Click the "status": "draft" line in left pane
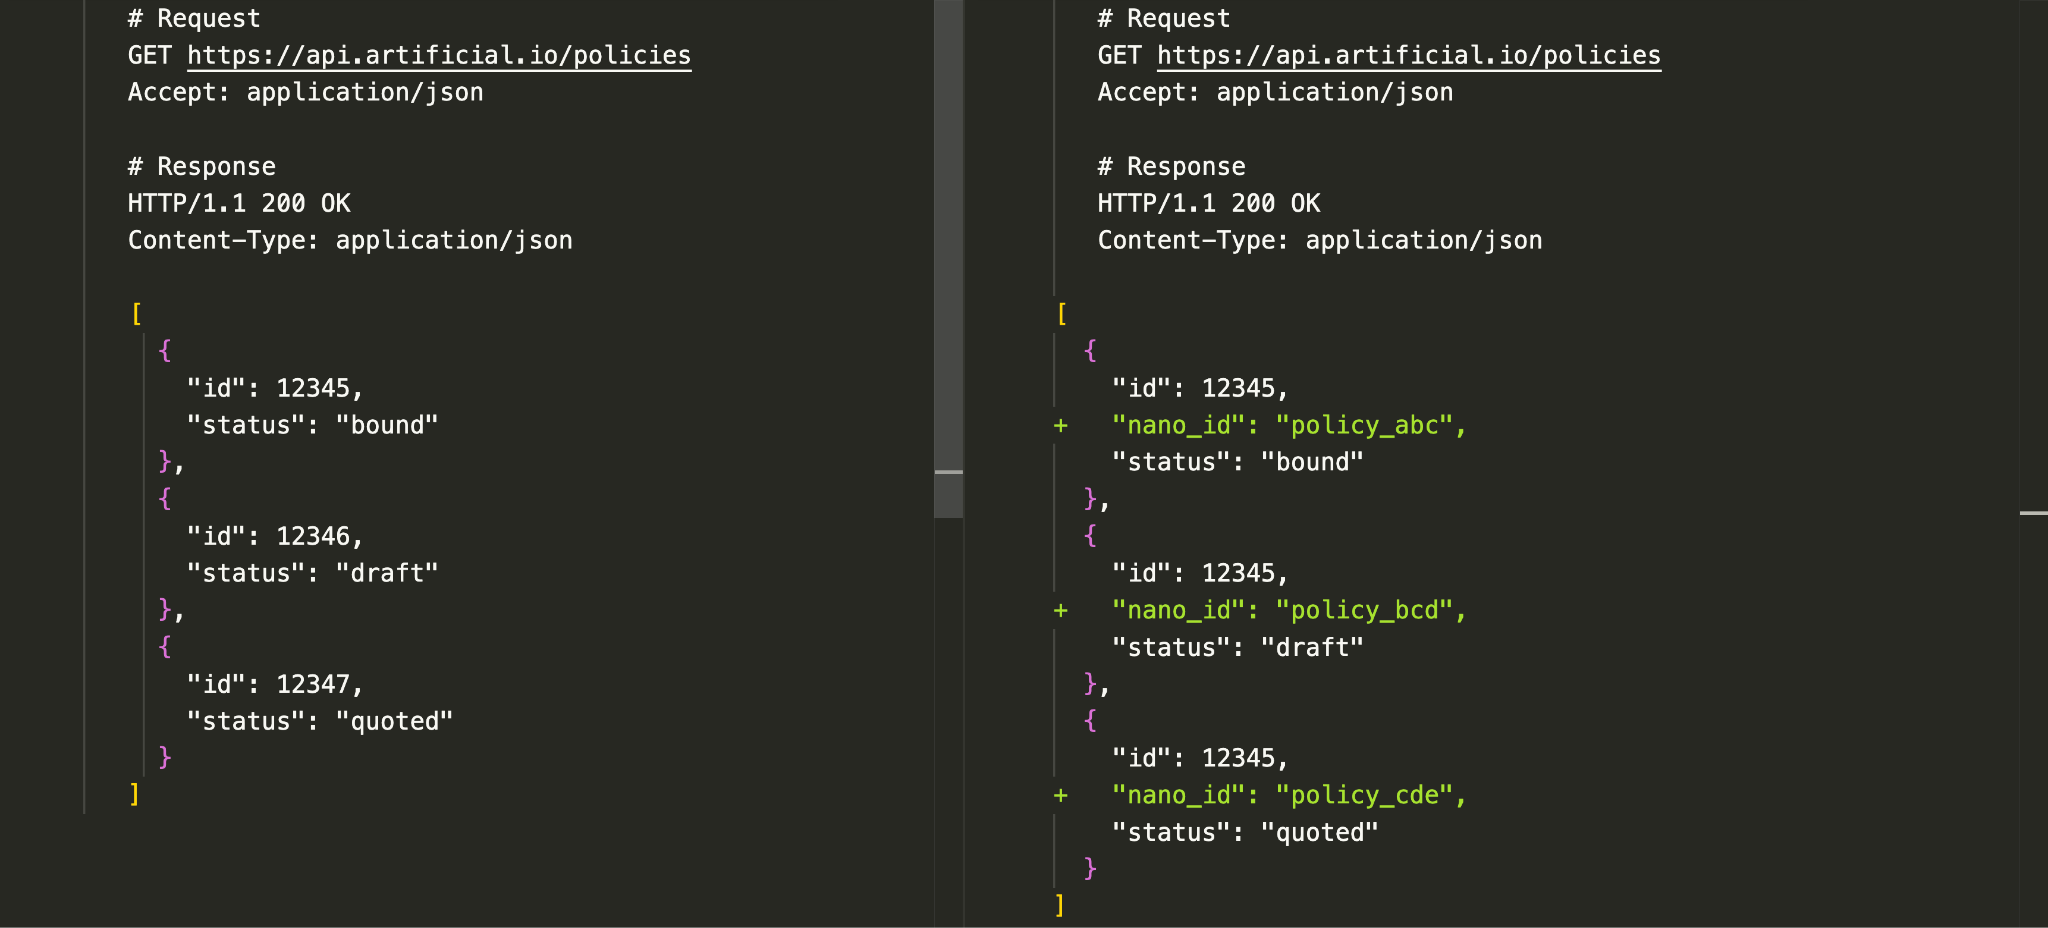This screenshot has width=2048, height=928. click(x=313, y=574)
